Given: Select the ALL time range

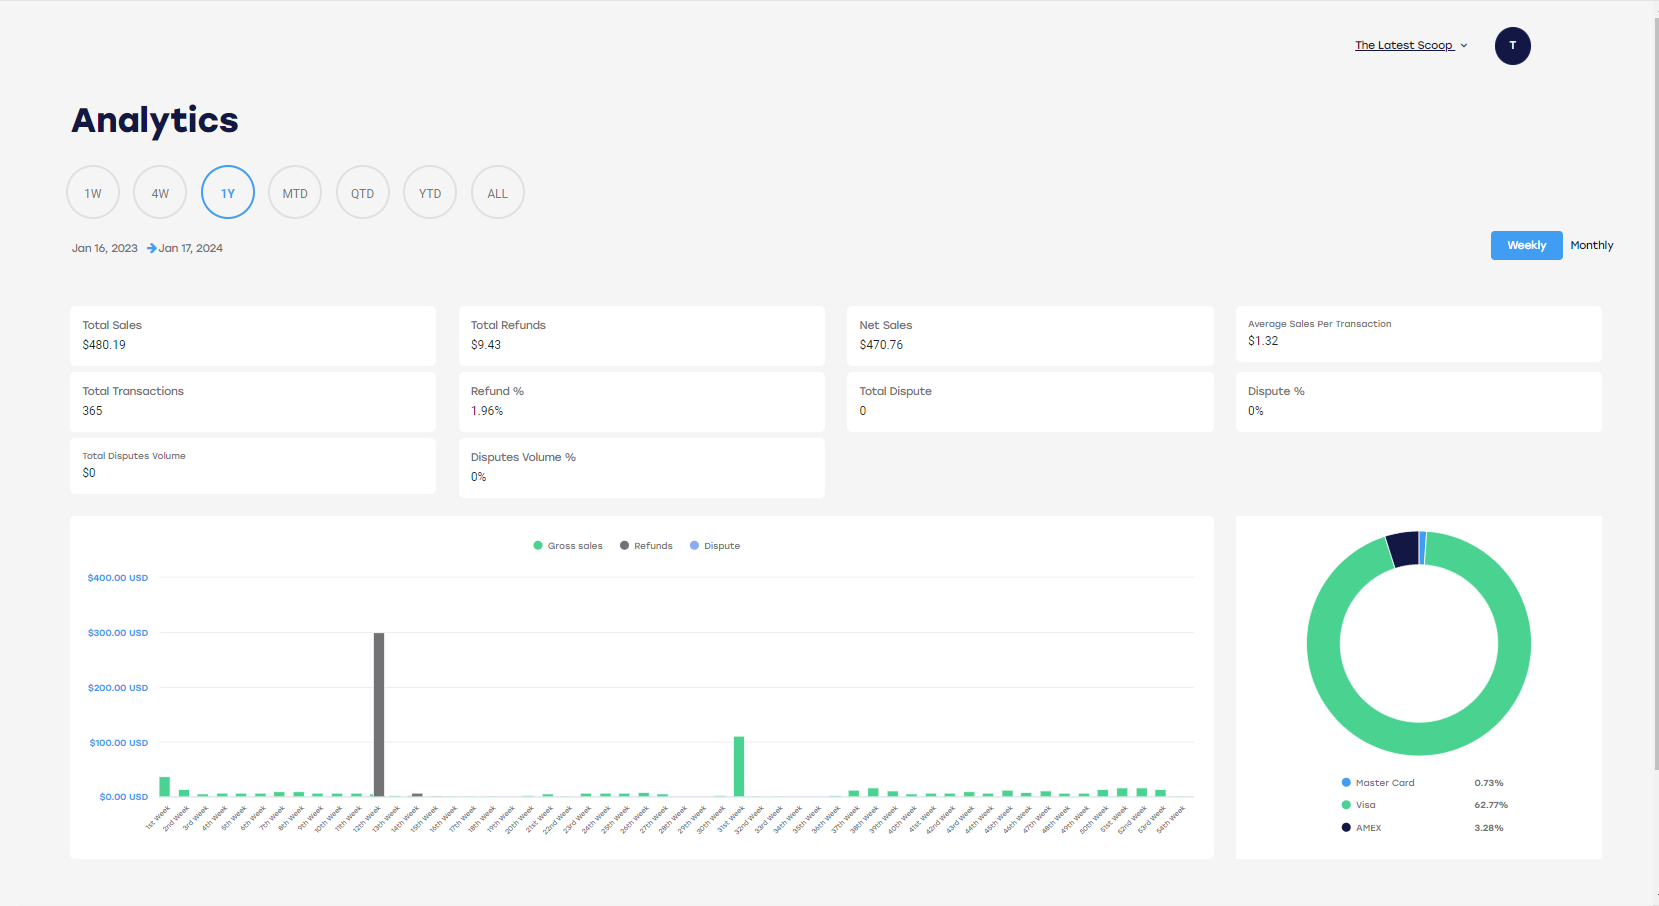Looking at the screenshot, I should 498,192.
